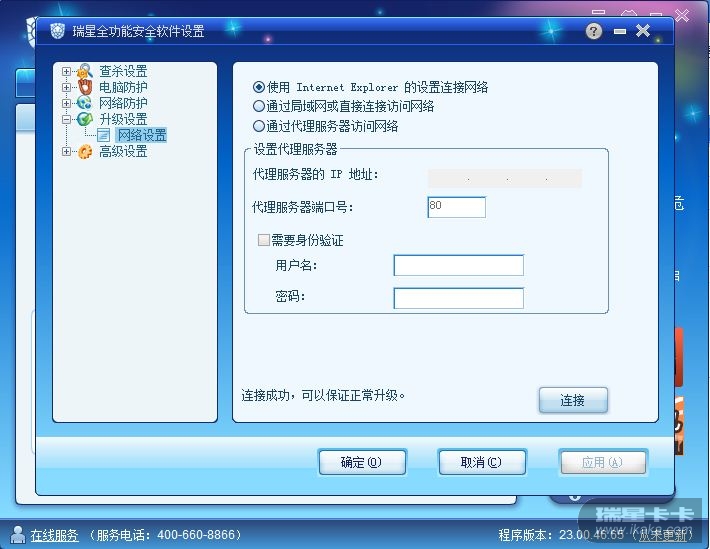Click the 升级设置 green check icon
This screenshot has height=549, width=710.
click(x=85, y=119)
